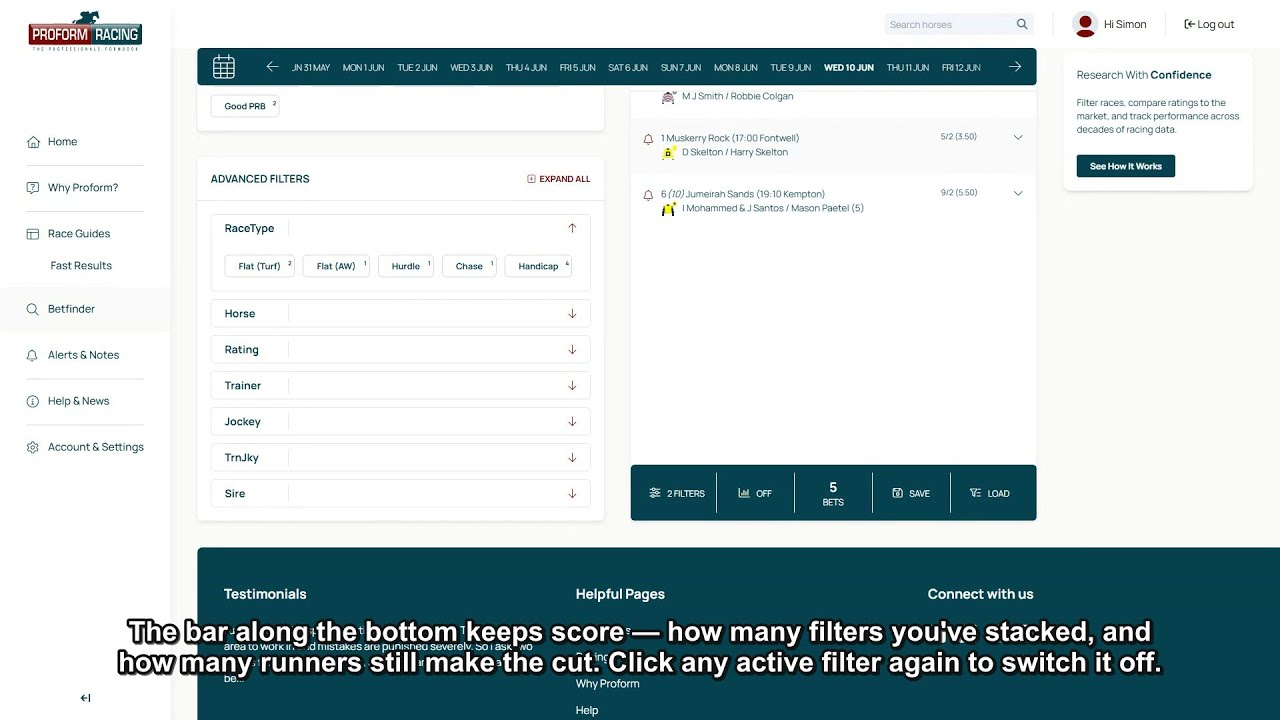The height and width of the screenshot is (720, 1280).
Task: Click the search magnifier icon
Action: click(1022, 24)
